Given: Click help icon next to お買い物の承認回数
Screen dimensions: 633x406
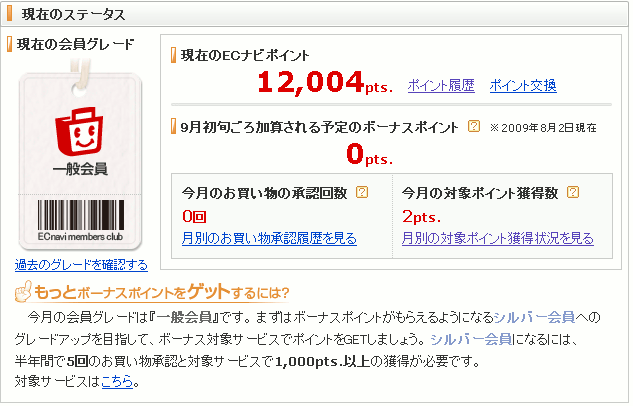Looking at the screenshot, I should pyautogui.click(x=362, y=192).
